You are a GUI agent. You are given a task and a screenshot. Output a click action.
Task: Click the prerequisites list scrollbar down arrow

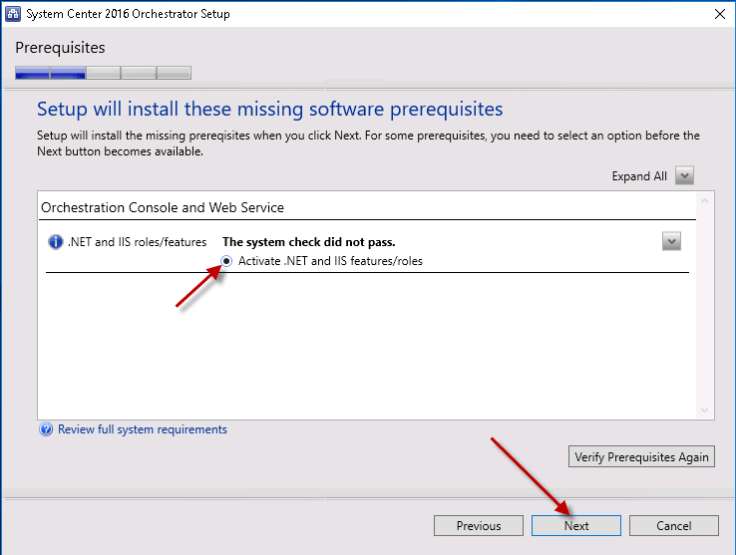pyautogui.click(x=705, y=410)
